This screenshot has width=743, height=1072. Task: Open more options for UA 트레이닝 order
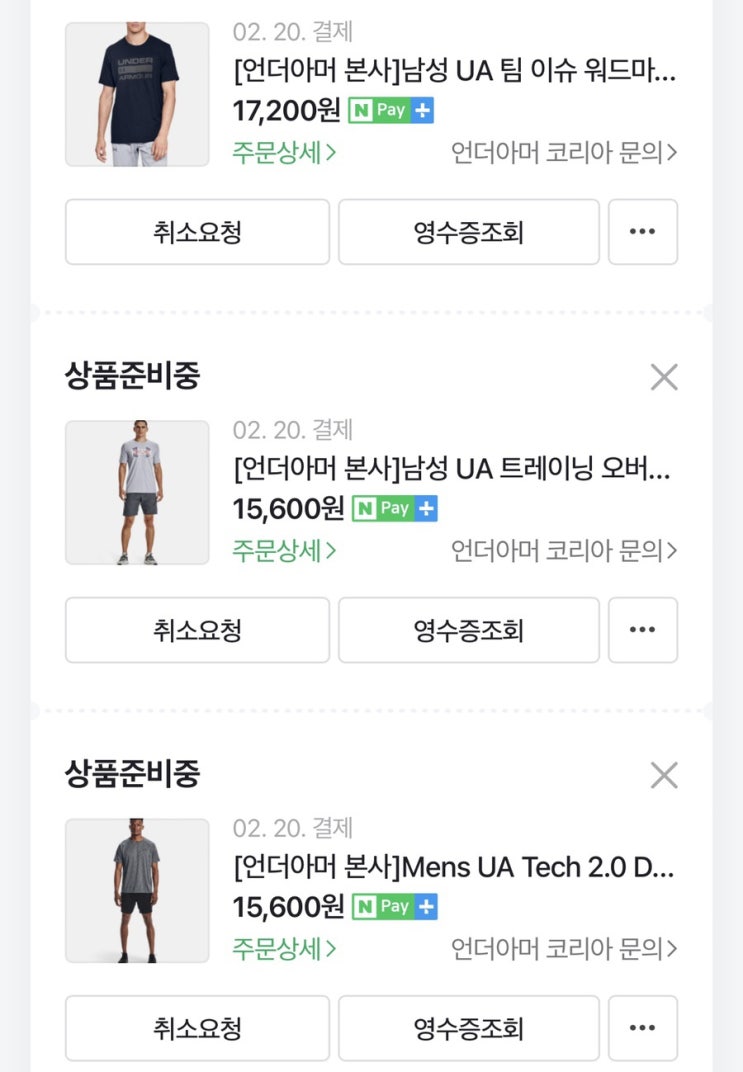(642, 630)
